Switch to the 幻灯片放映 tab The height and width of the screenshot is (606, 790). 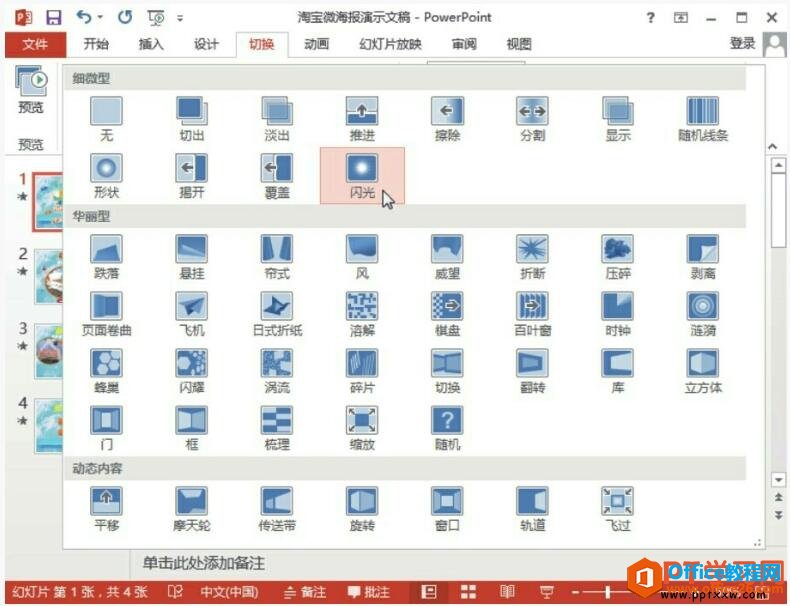[x=390, y=44]
